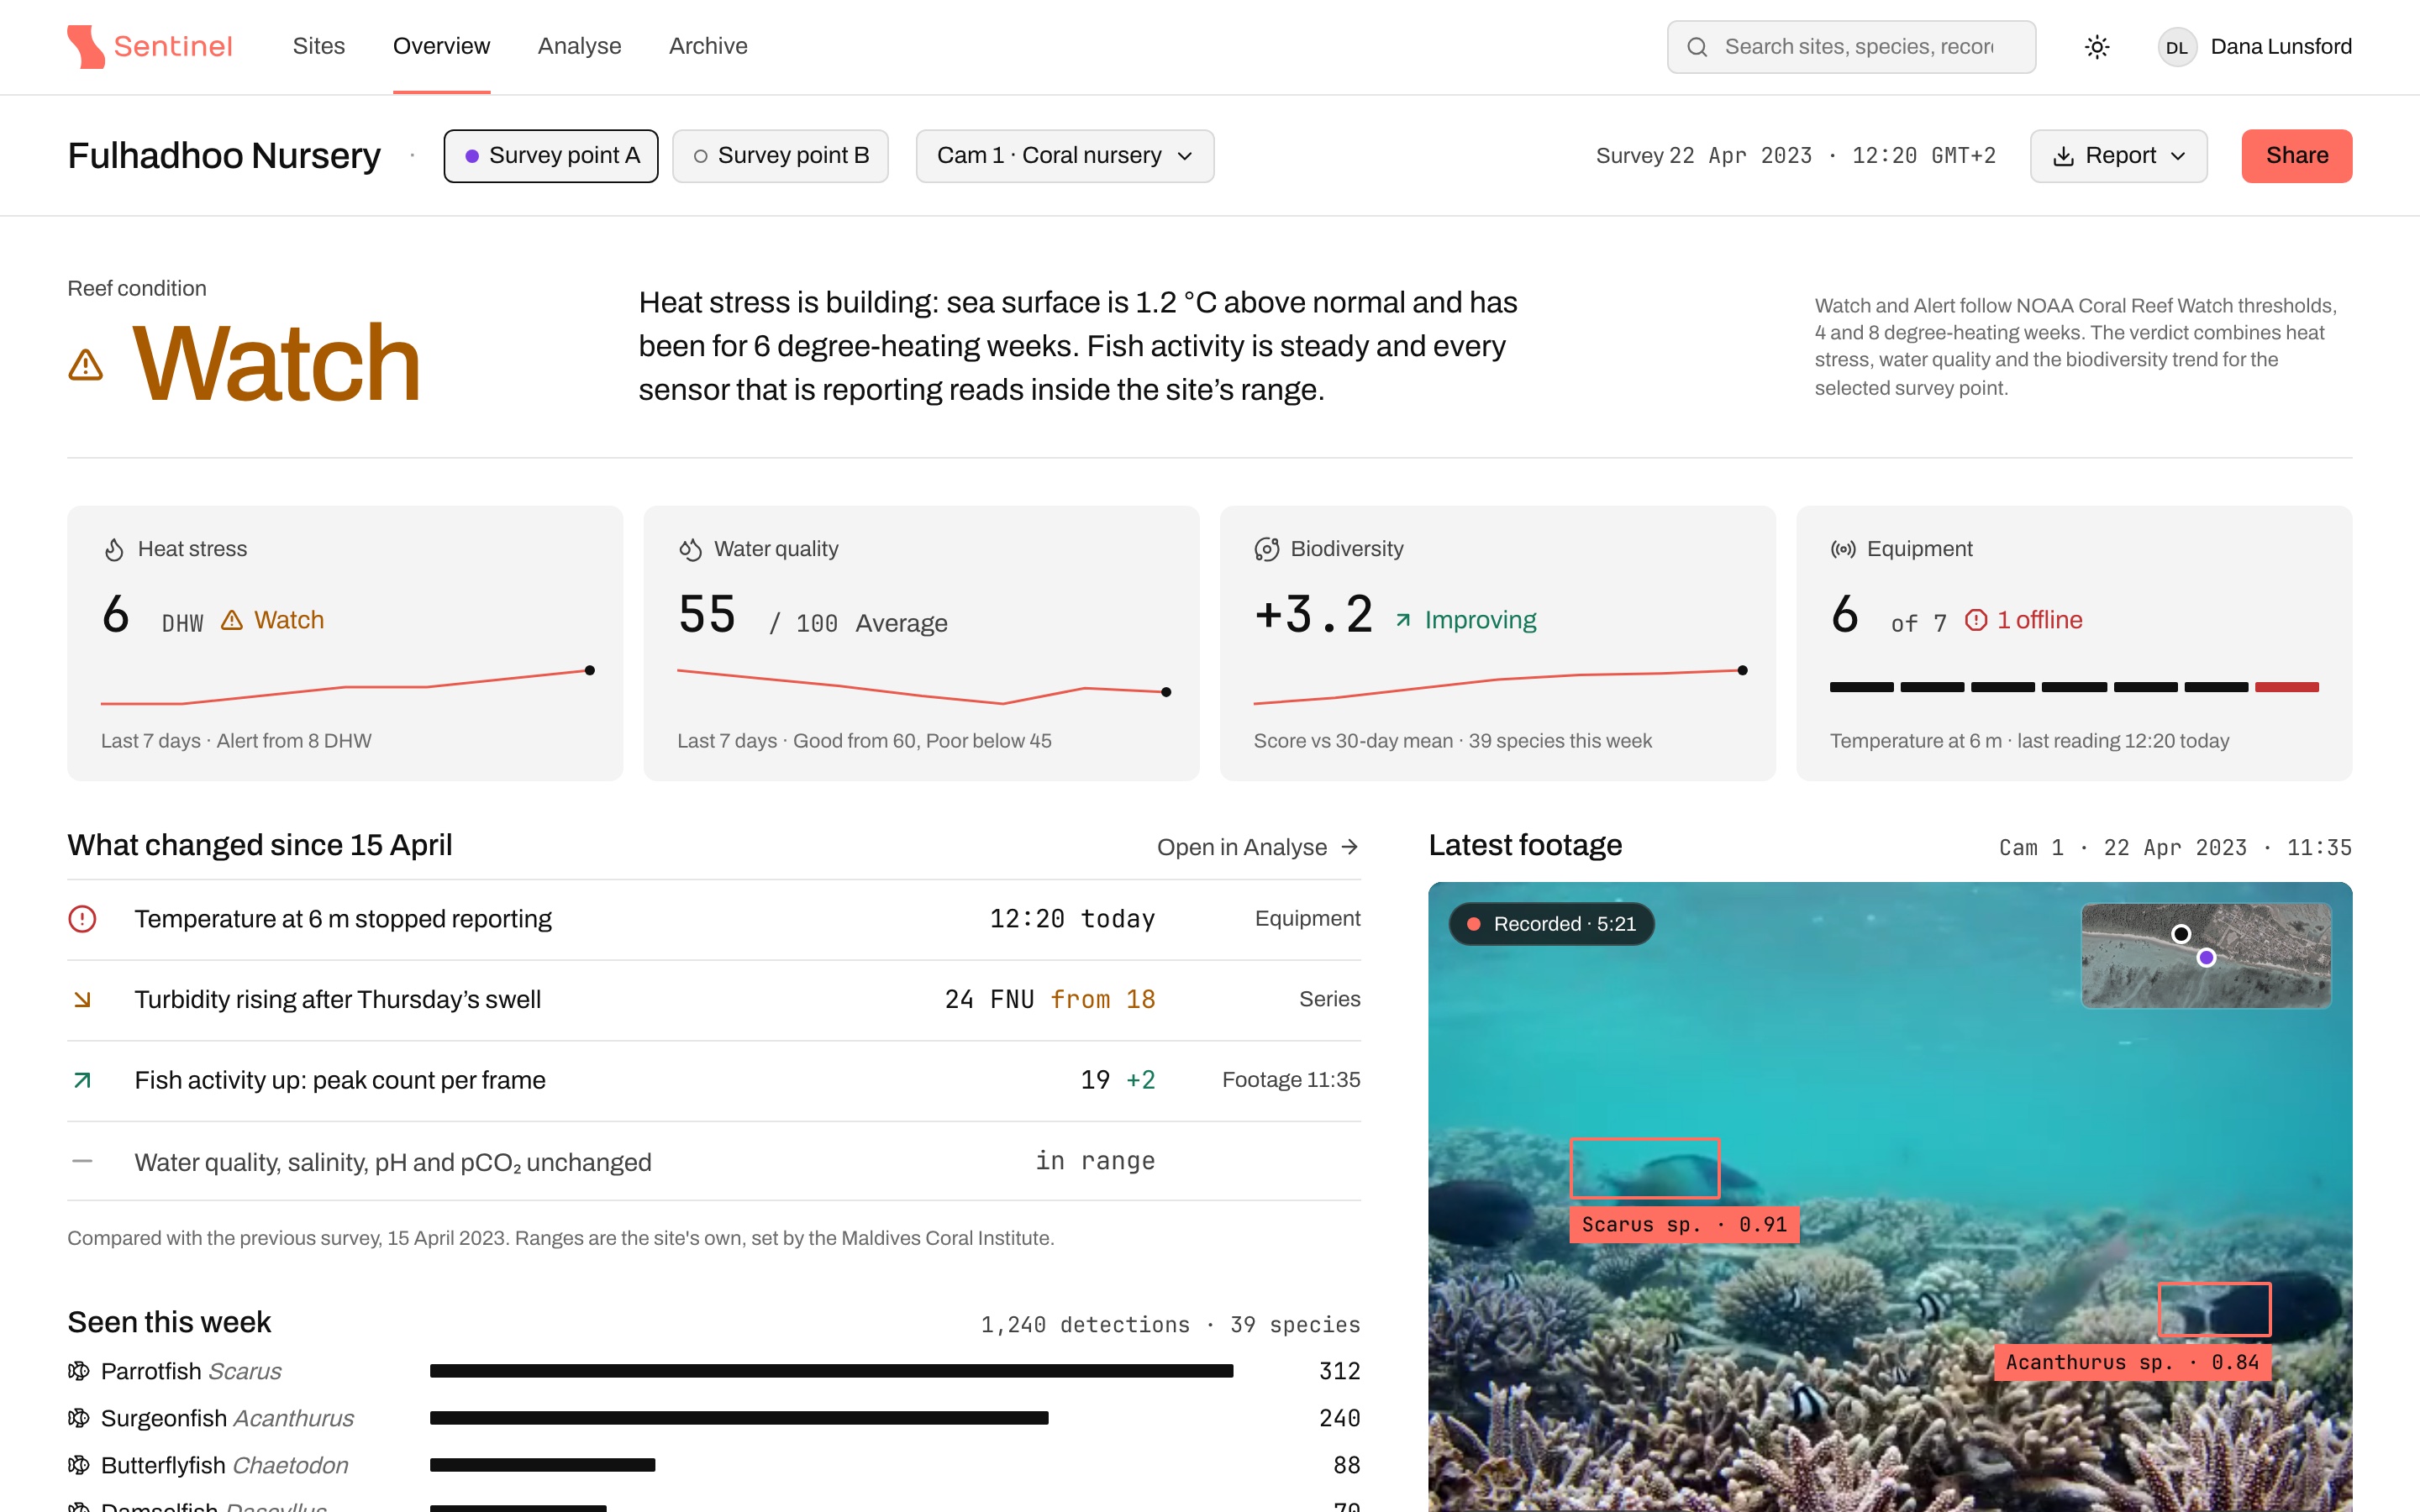Click the Sentinel logo icon
2420x1512 pixels.
pyautogui.click(x=86, y=46)
